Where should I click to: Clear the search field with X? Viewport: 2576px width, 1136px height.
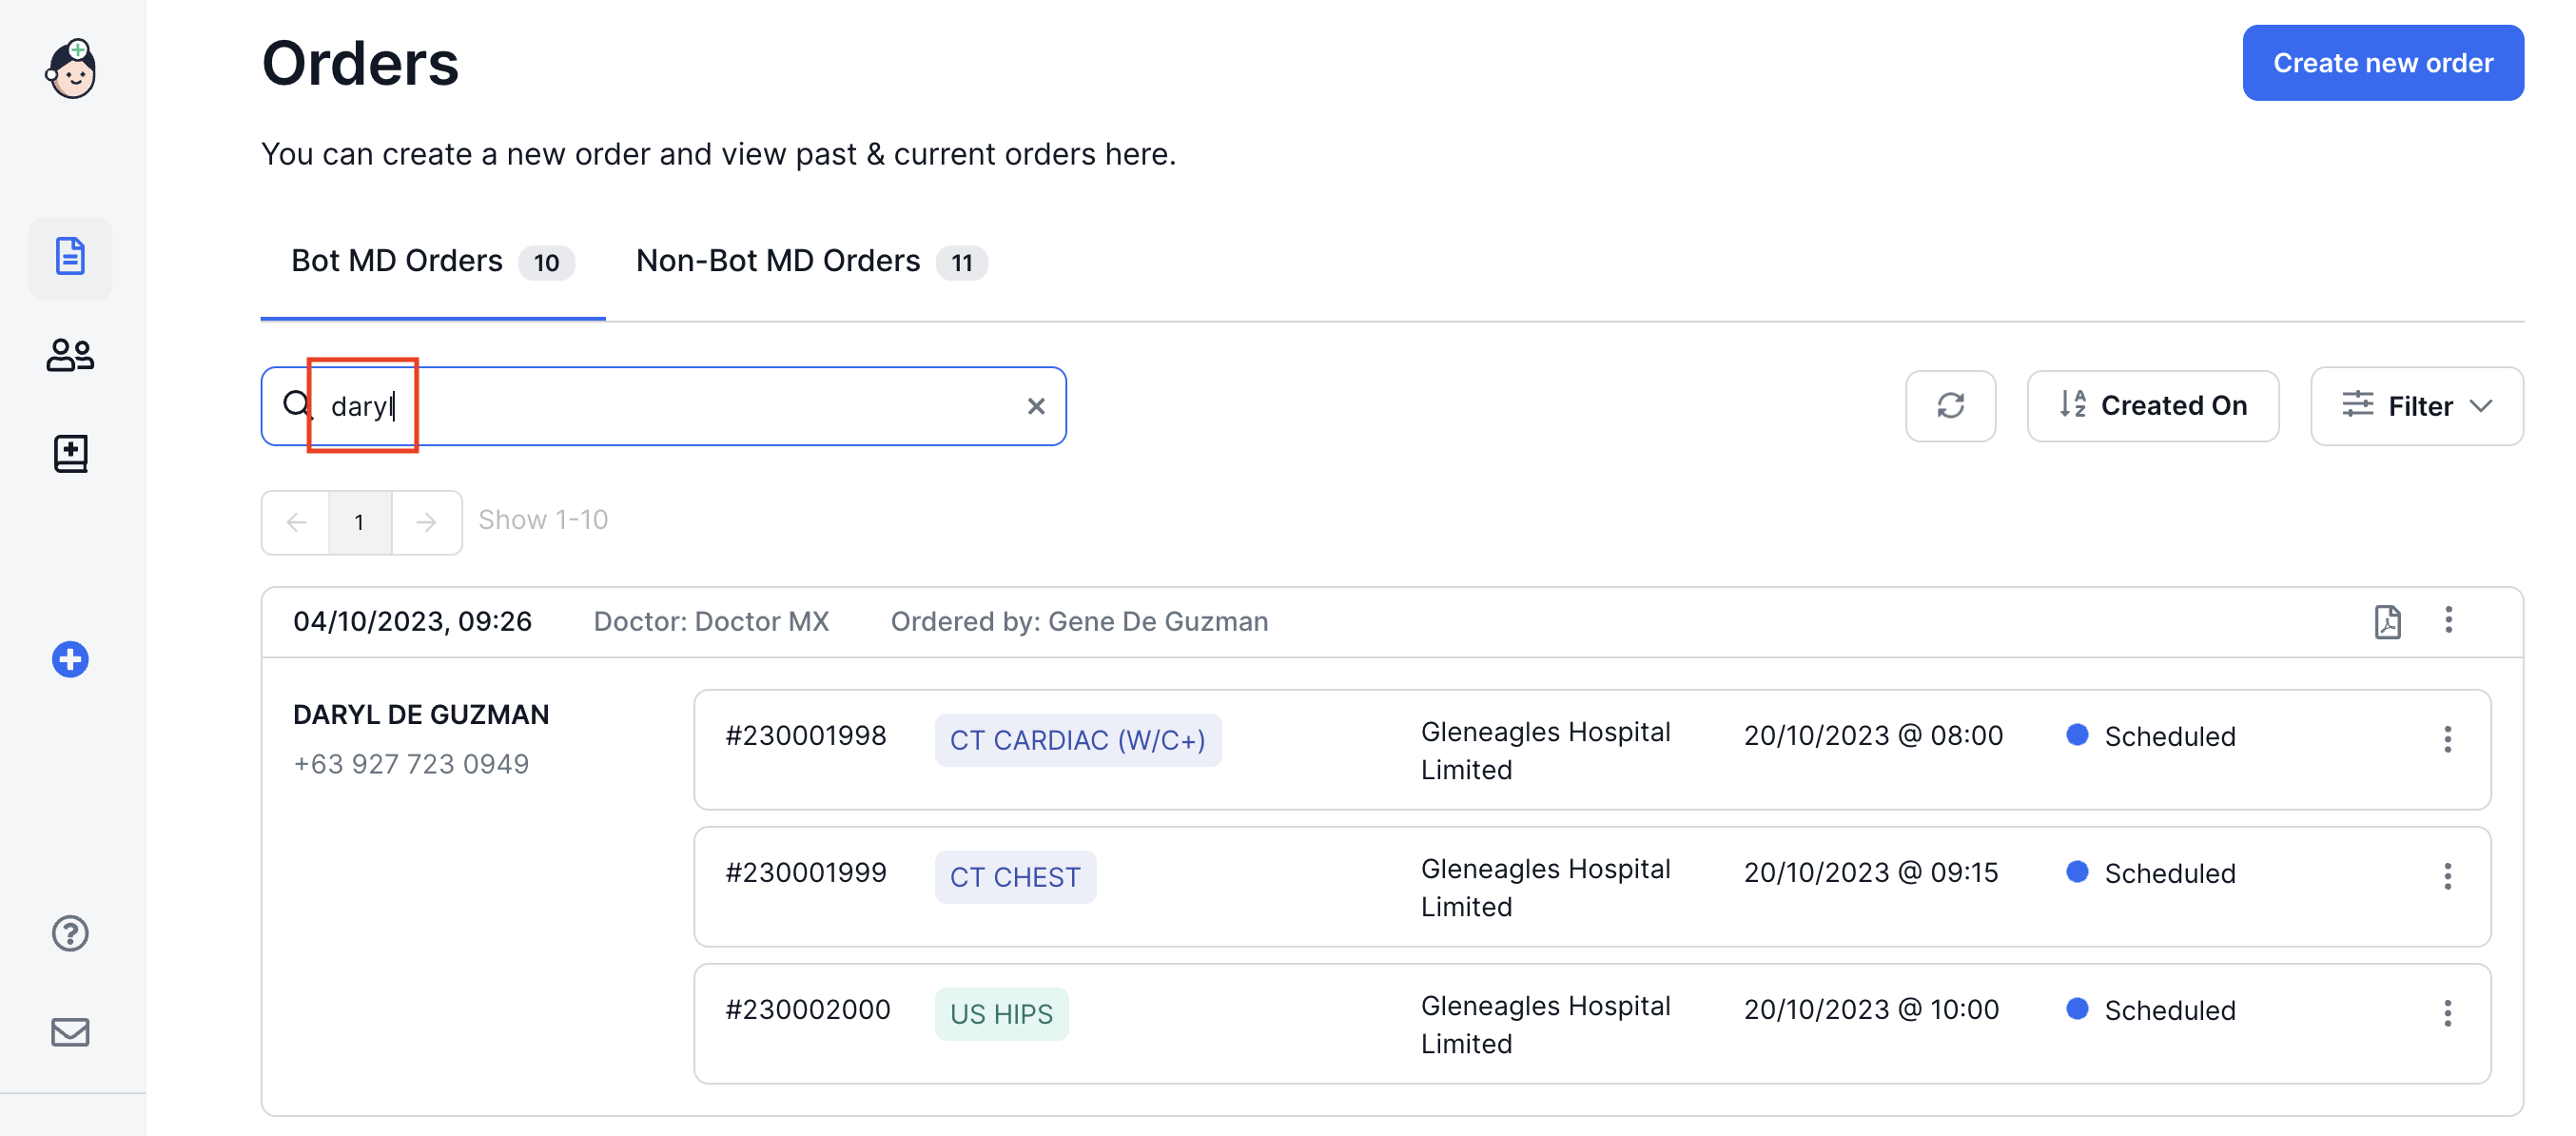[x=1035, y=406]
